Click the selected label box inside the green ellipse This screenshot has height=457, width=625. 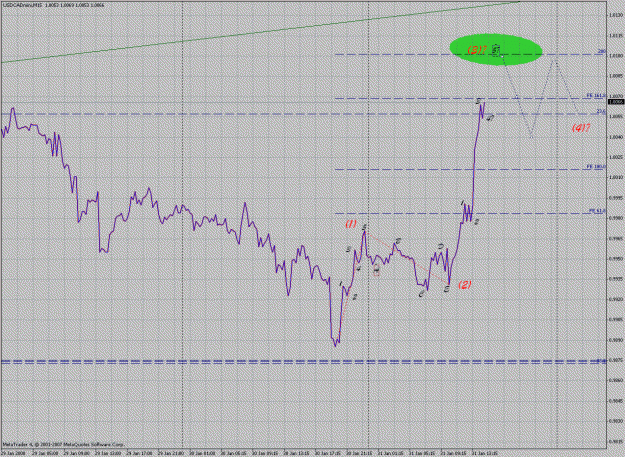[x=495, y=50]
